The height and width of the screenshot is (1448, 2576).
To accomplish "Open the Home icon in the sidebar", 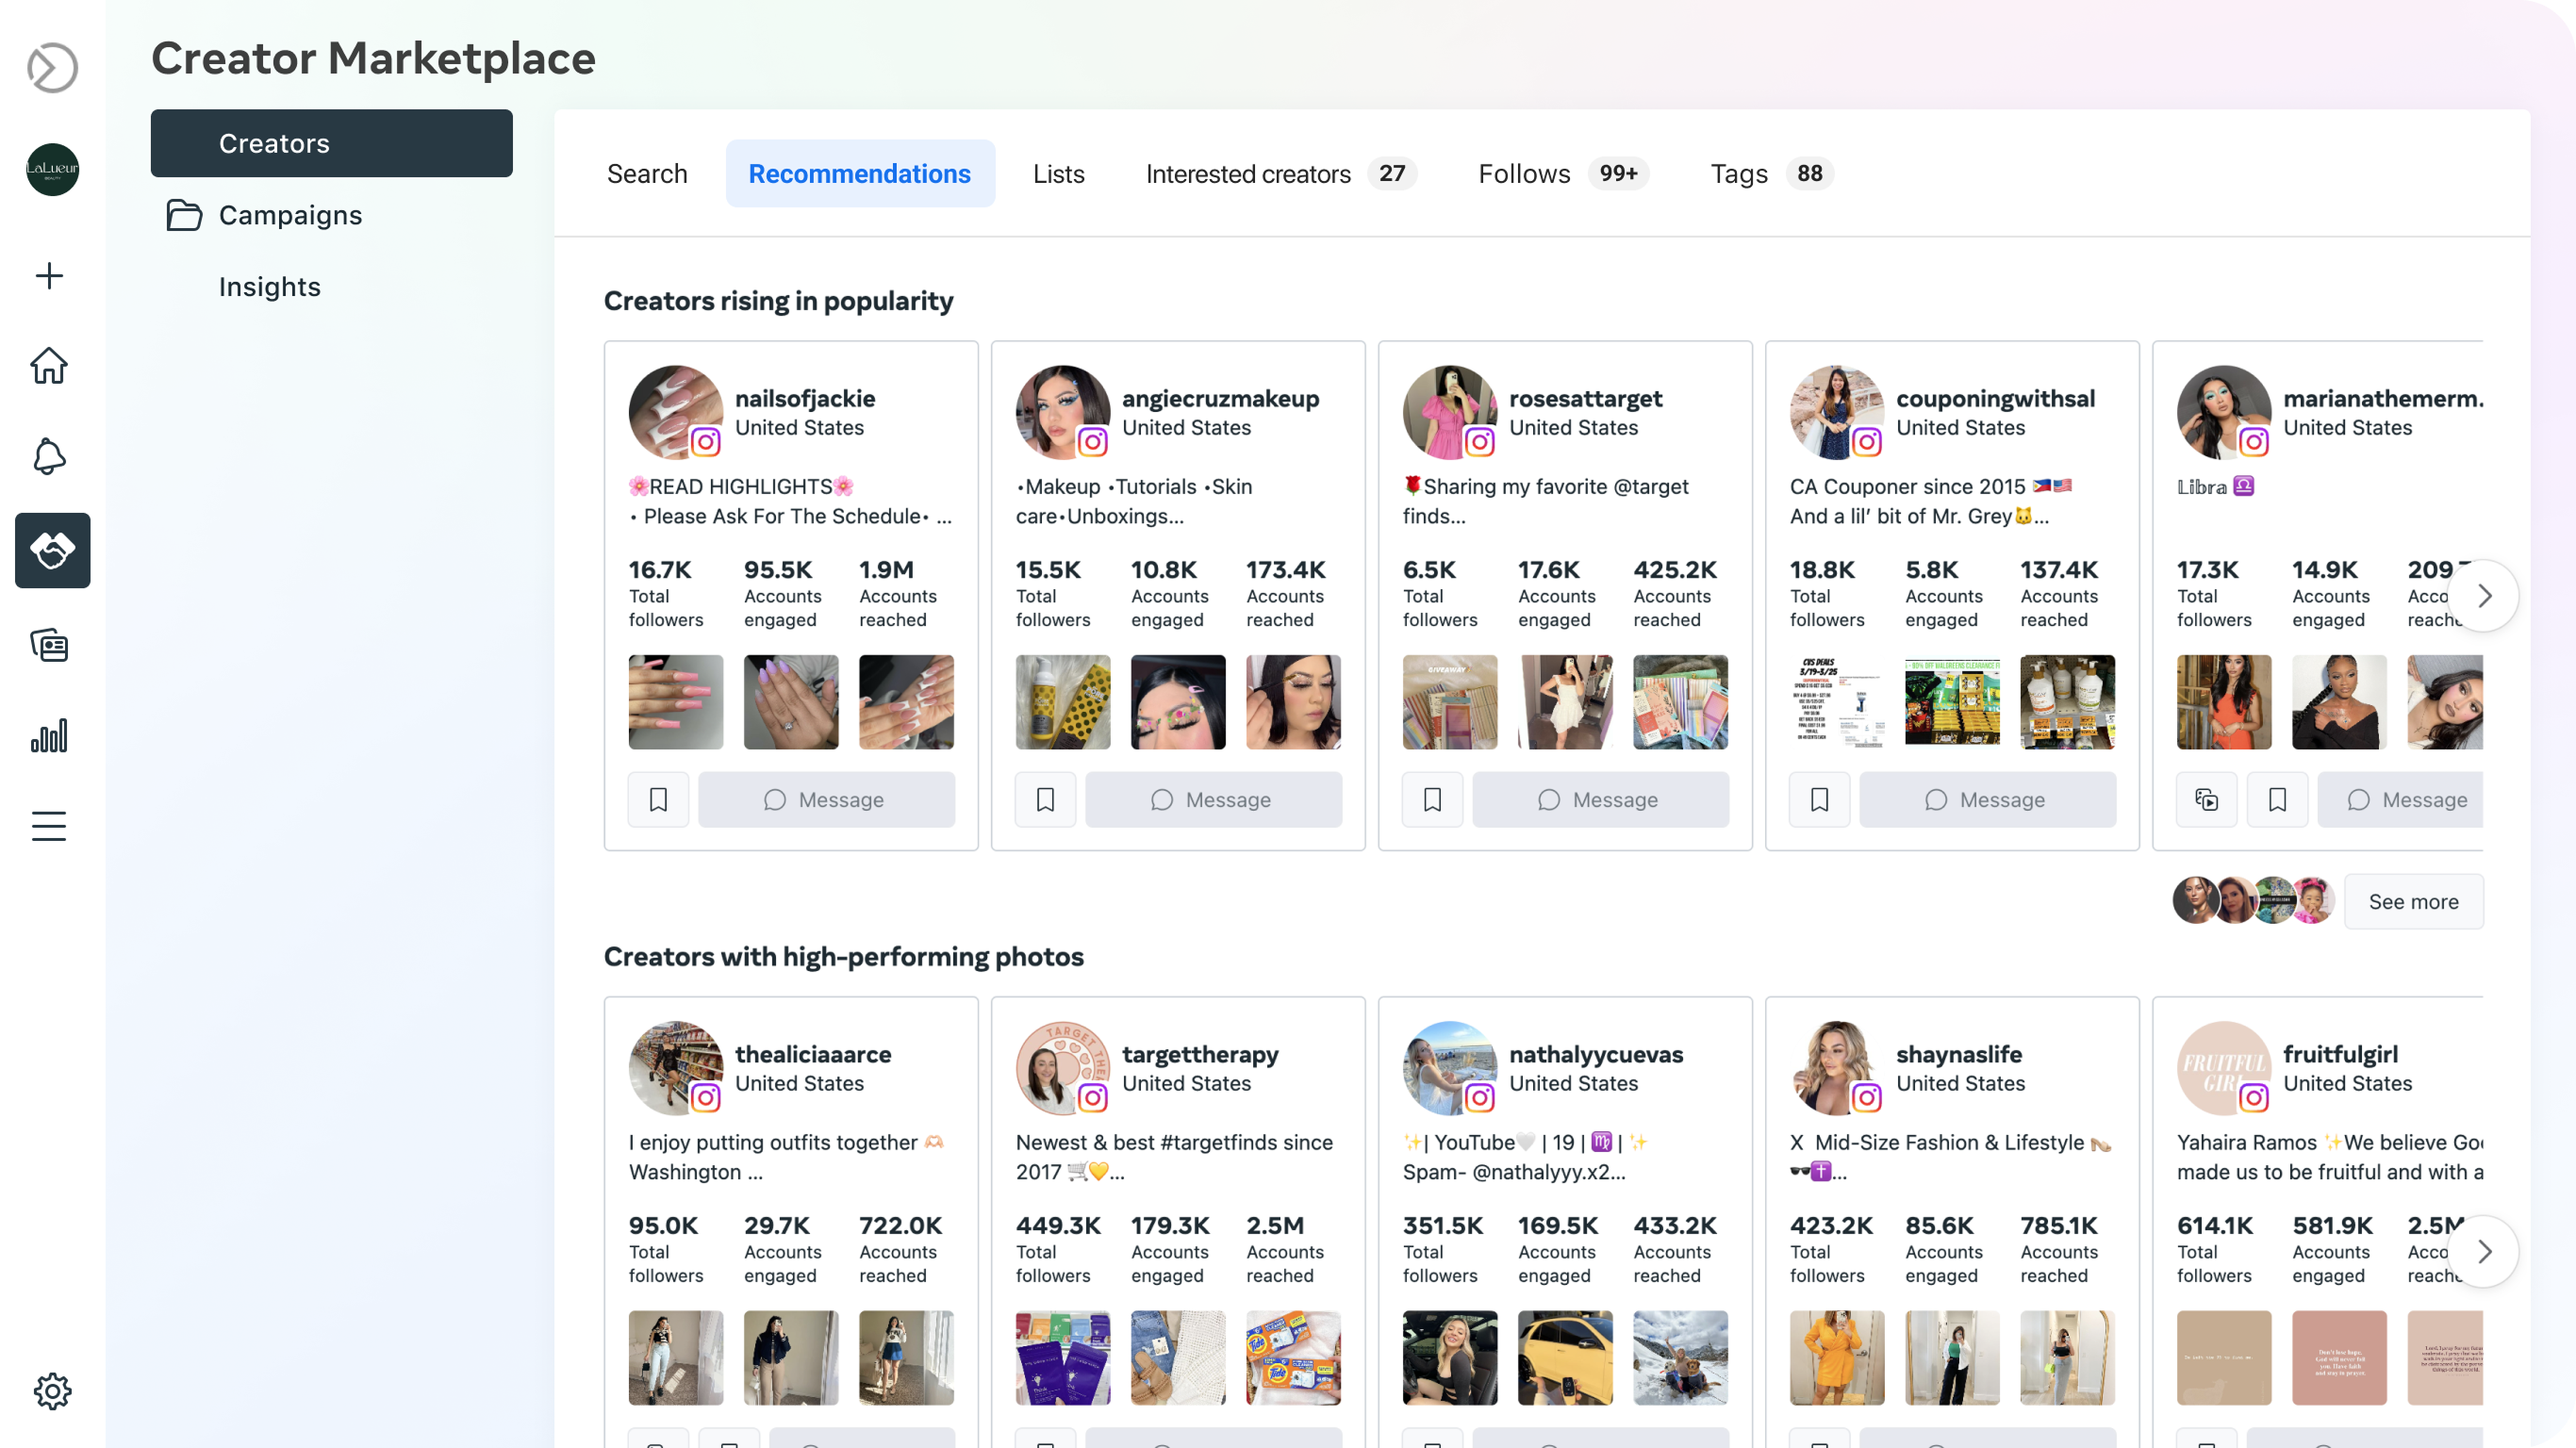I will (x=49, y=366).
